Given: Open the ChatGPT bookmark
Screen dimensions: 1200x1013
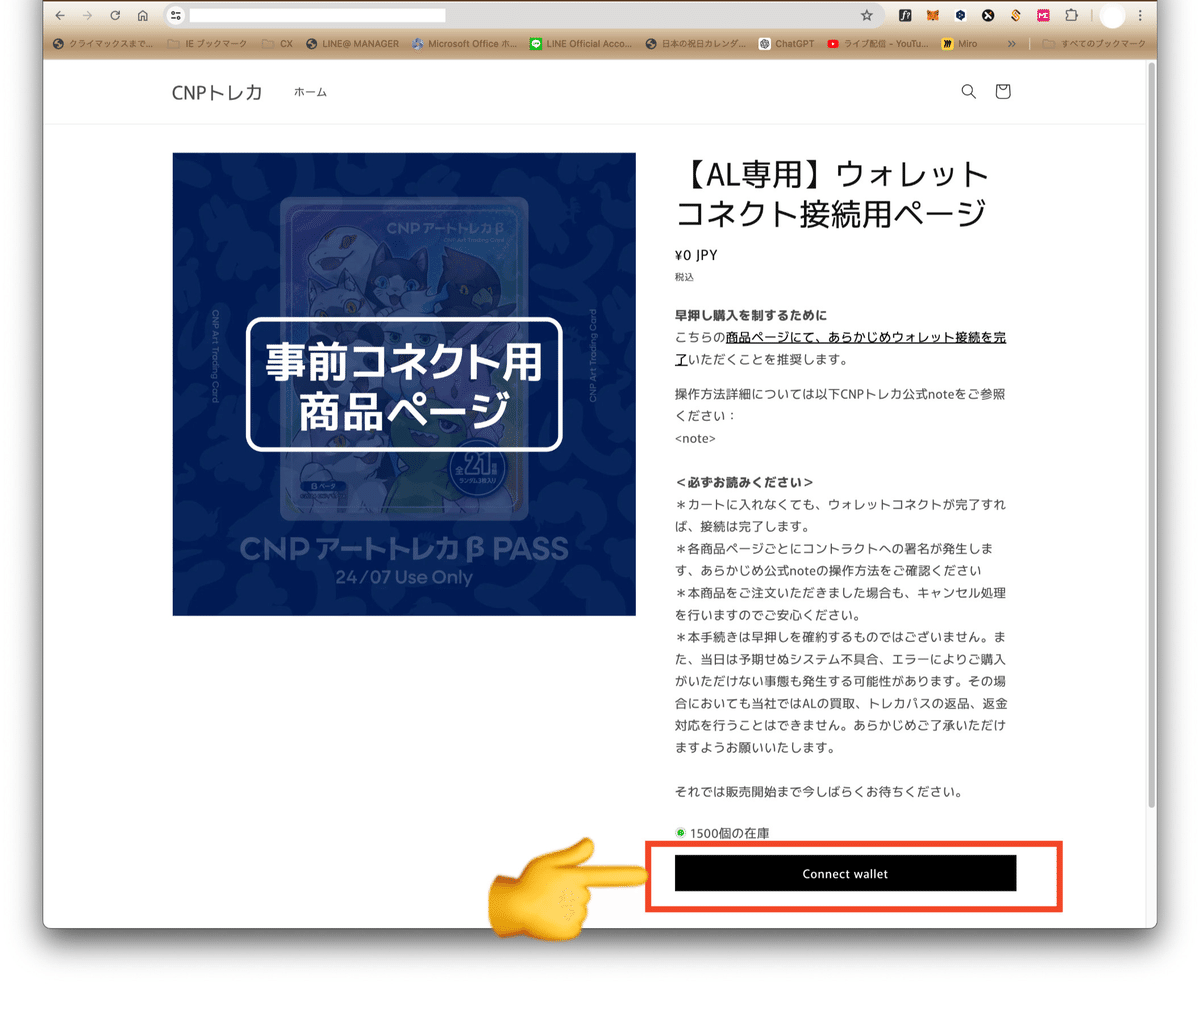Looking at the screenshot, I should coord(786,44).
